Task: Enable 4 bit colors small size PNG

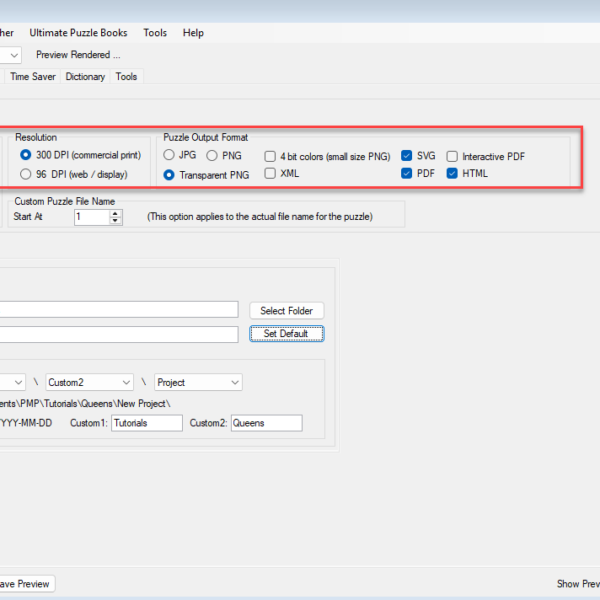Action: pyautogui.click(x=271, y=156)
